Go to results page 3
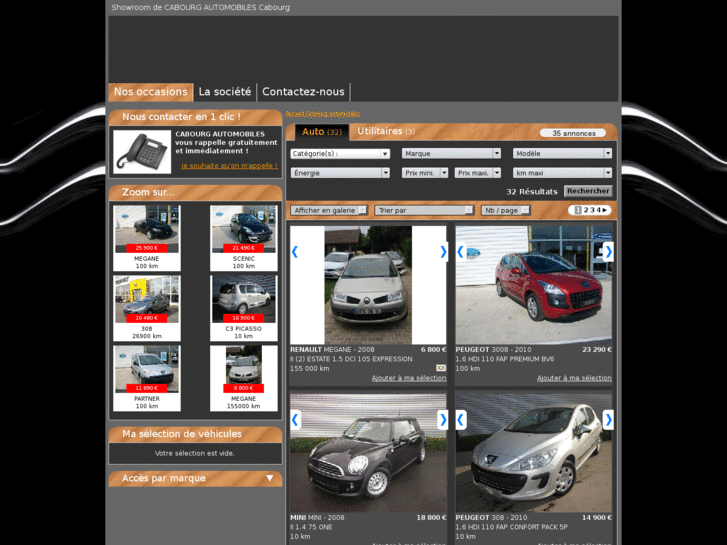The height and width of the screenshot is (545, 727). [592, 210]
